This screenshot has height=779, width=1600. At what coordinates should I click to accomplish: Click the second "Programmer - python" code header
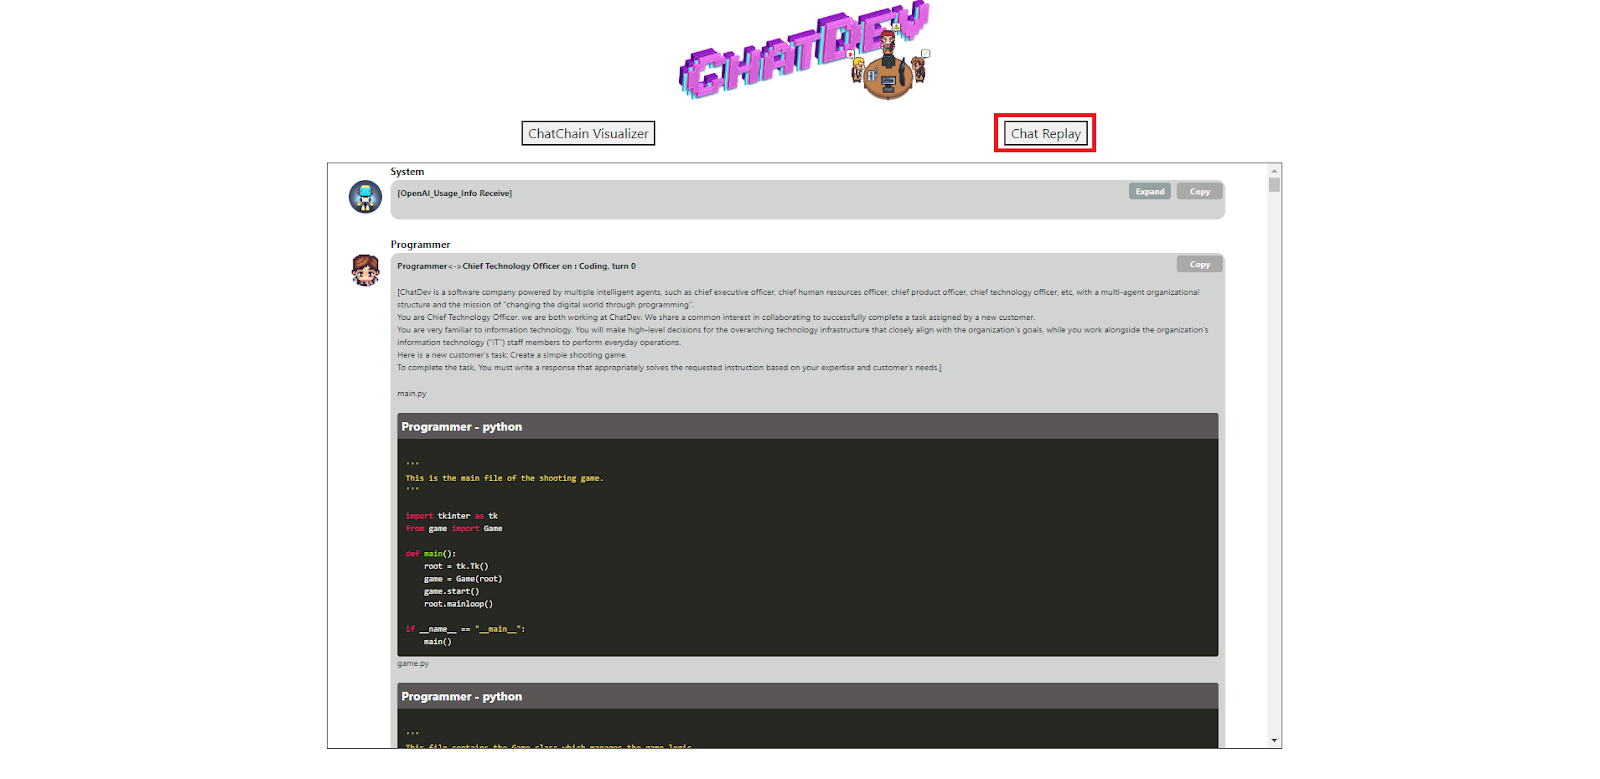pyautogui.click(x=807, y=697)
